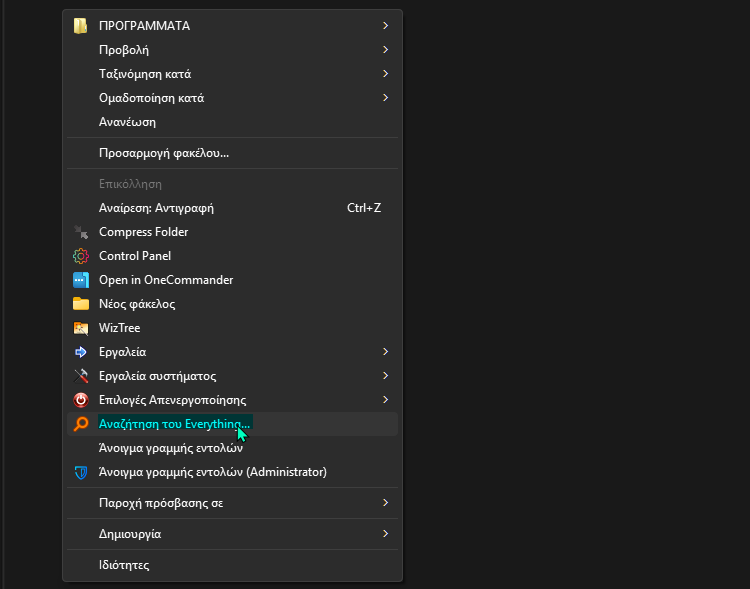Click the Everything search magnifier icon
This screenshot has height=589, width=750.
tap(81, 424)
